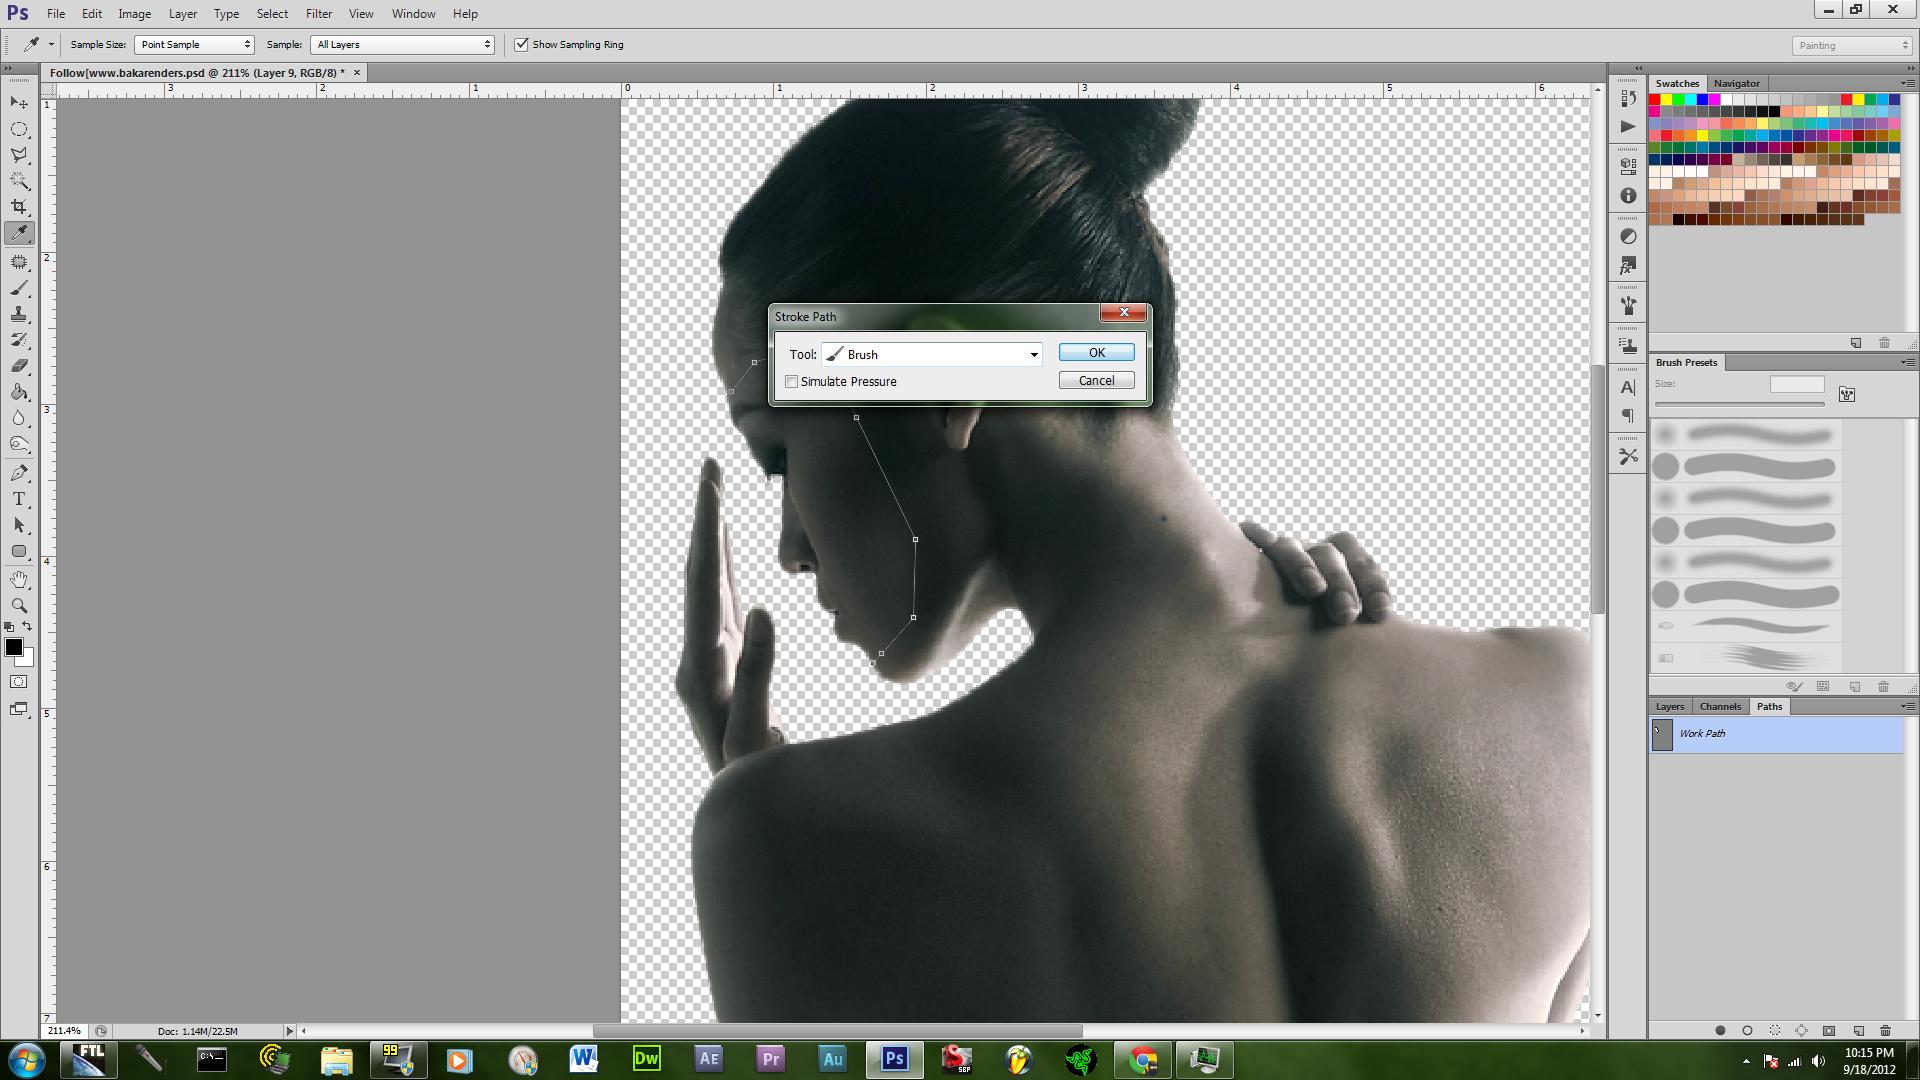This screenshot has width=1920, height=1080.
Task: Toggle Show Sampling Ring checkbox
Action: (521, 45)
